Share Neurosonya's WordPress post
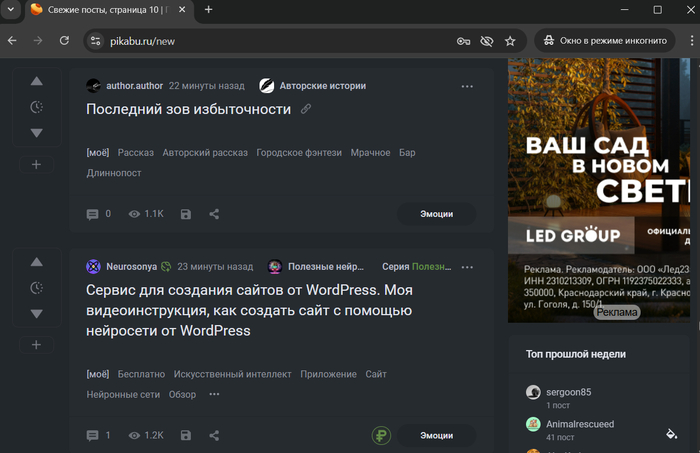The height and width of the screenshot is (453, 700). tap(214, 436)
